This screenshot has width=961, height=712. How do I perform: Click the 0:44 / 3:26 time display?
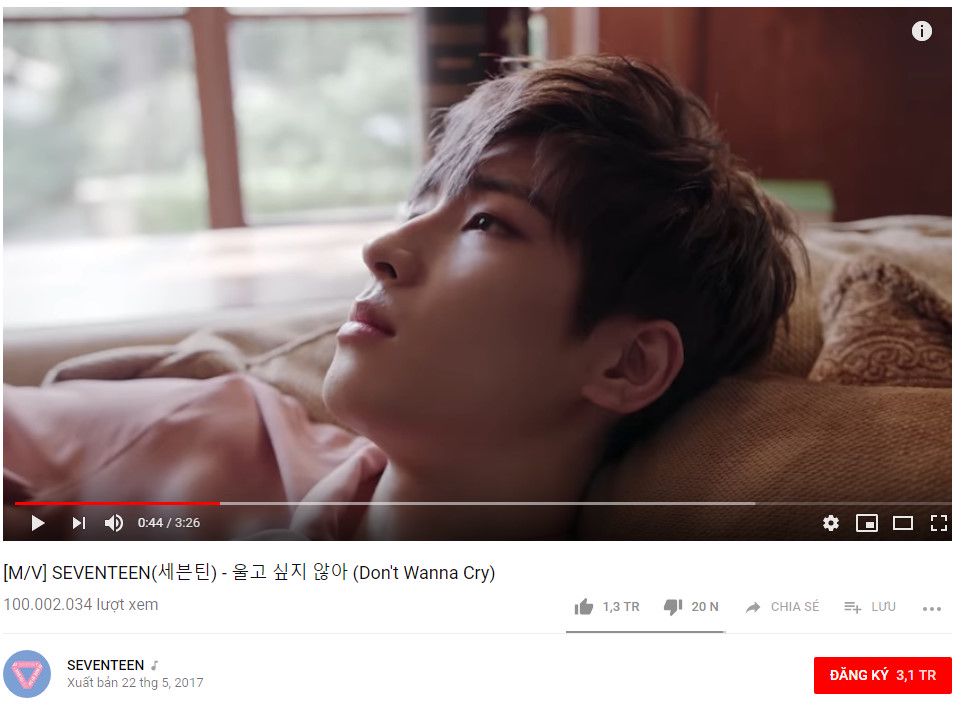coord(169,523)
